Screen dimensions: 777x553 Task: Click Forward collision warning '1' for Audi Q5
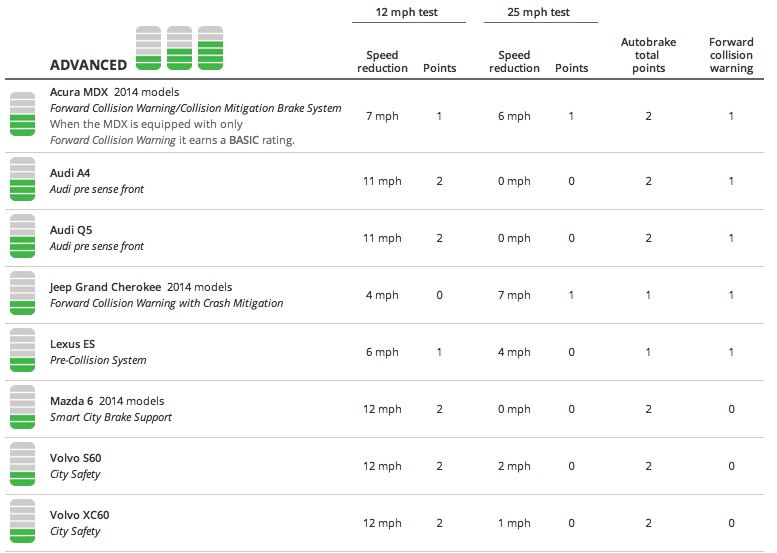point(731,238)
